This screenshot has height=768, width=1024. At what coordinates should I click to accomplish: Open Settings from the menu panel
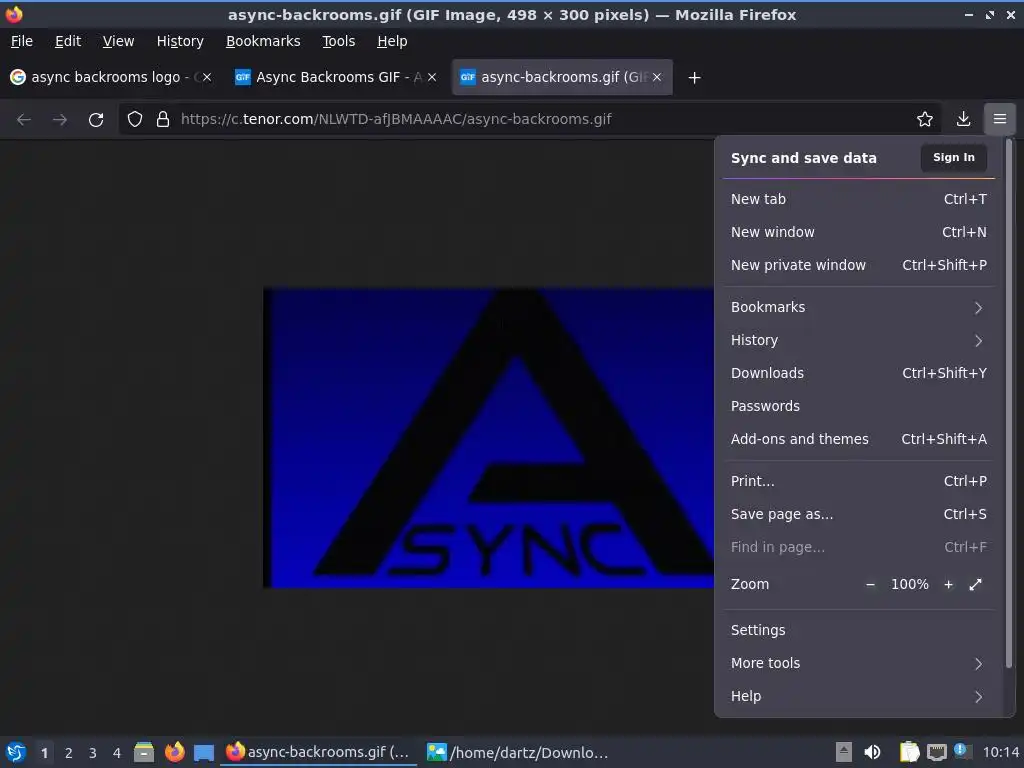[859, 630]
